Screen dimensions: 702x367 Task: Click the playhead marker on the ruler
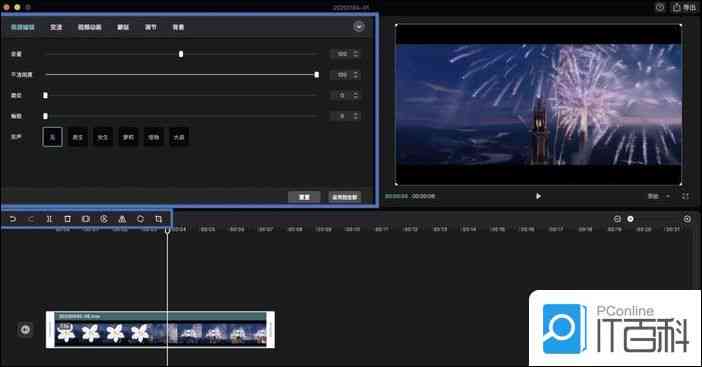coord(167,231)
